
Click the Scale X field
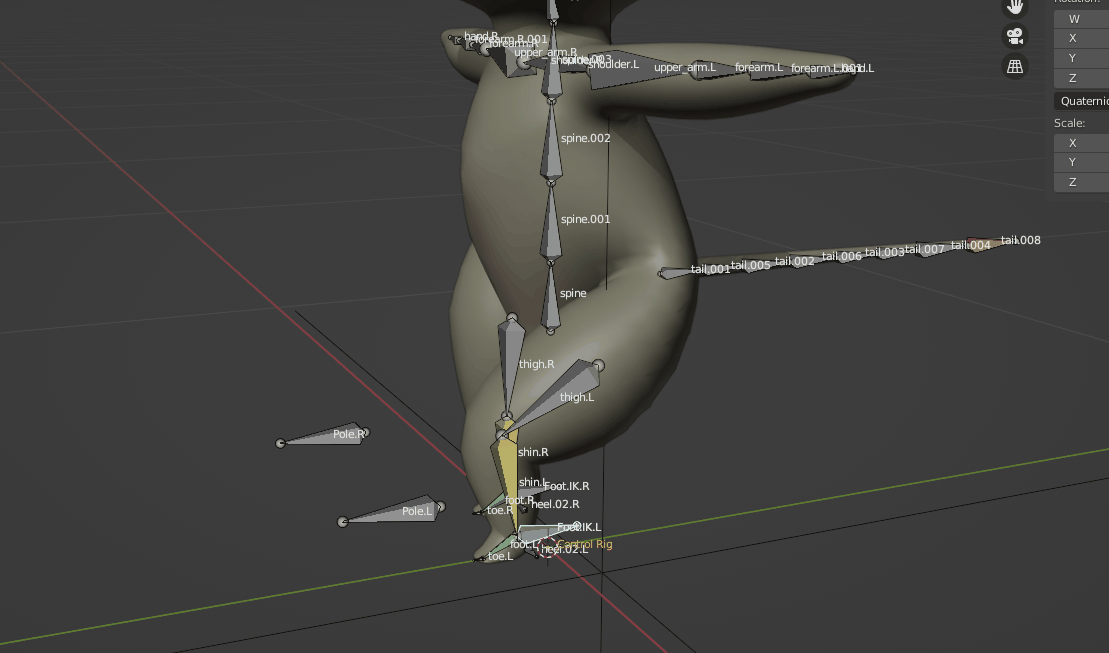tap(1081, 143)
